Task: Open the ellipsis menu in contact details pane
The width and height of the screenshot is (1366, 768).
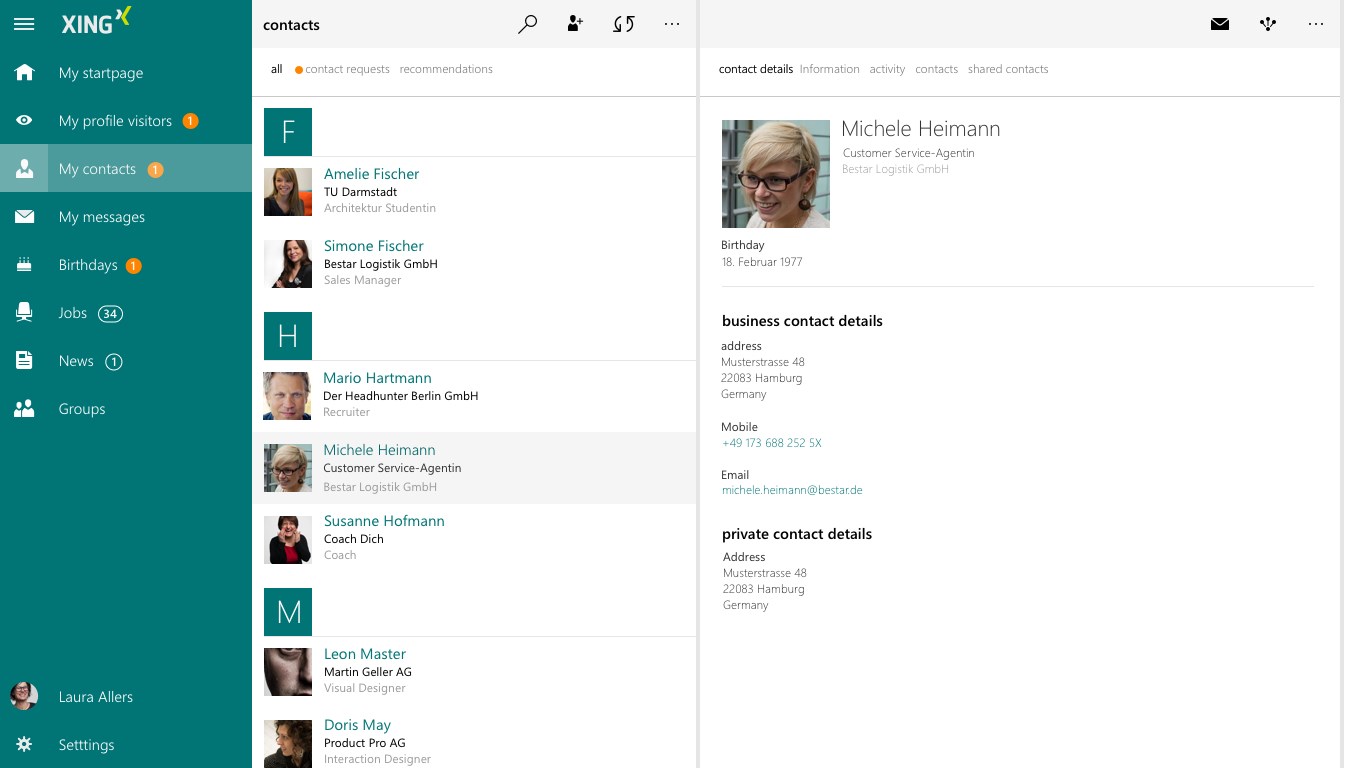Action: pos(1316,24)
